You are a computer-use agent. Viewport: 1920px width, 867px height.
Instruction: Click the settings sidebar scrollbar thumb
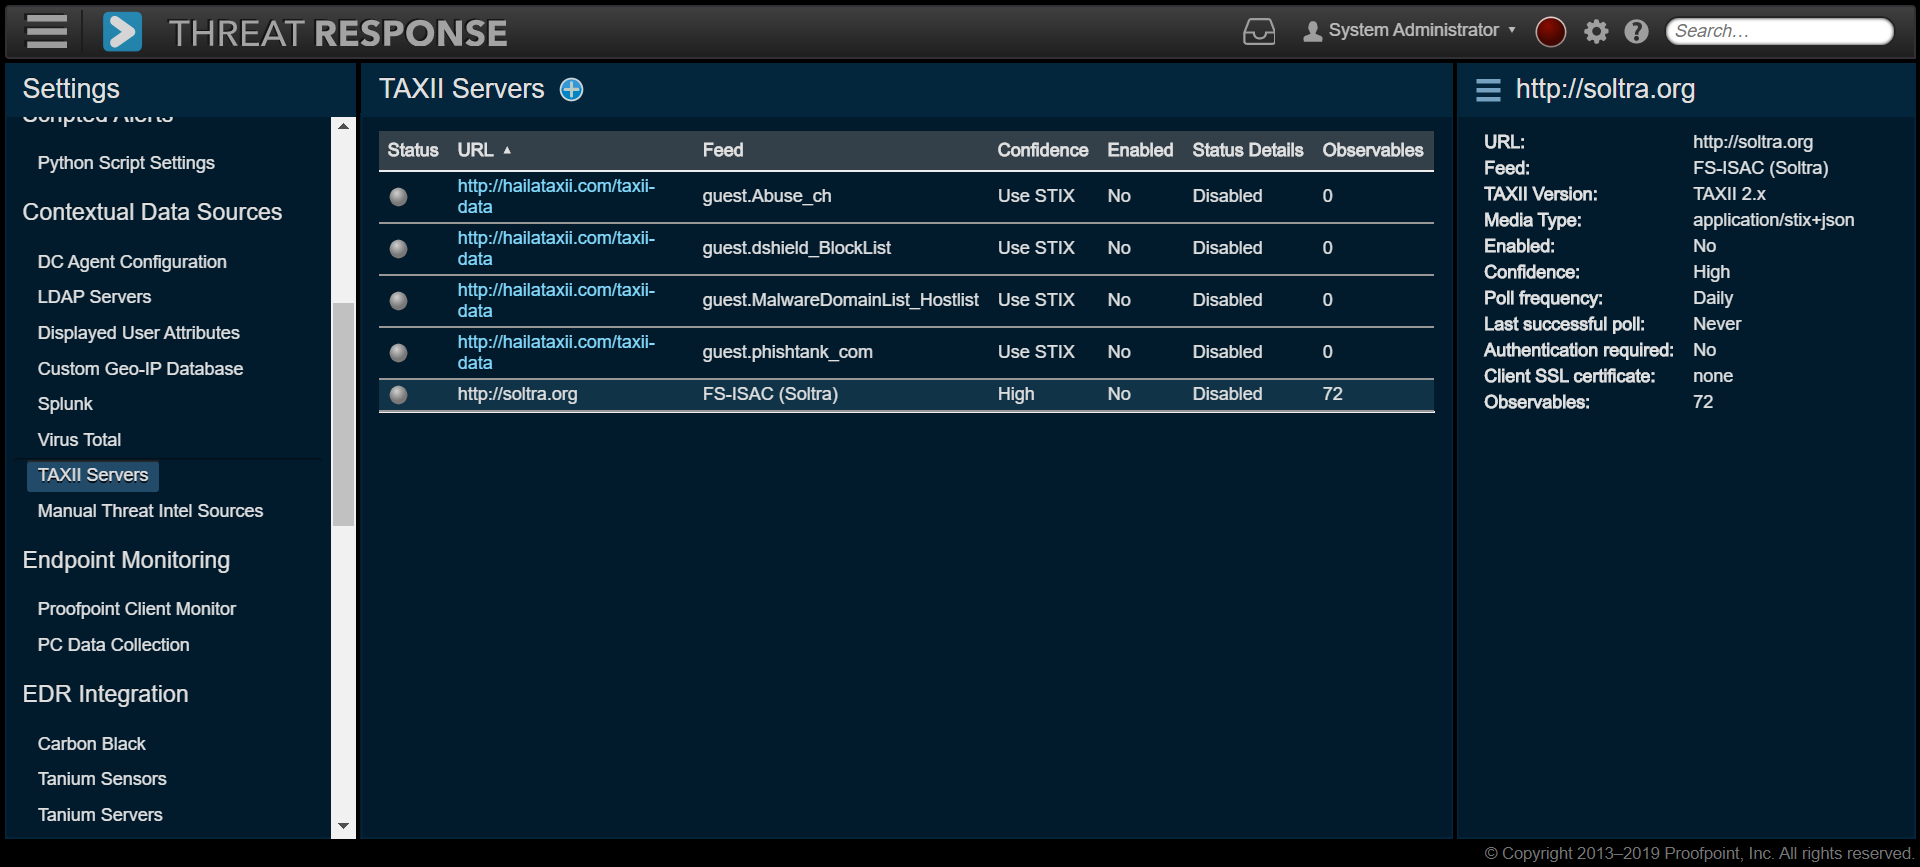click(343, 413)
